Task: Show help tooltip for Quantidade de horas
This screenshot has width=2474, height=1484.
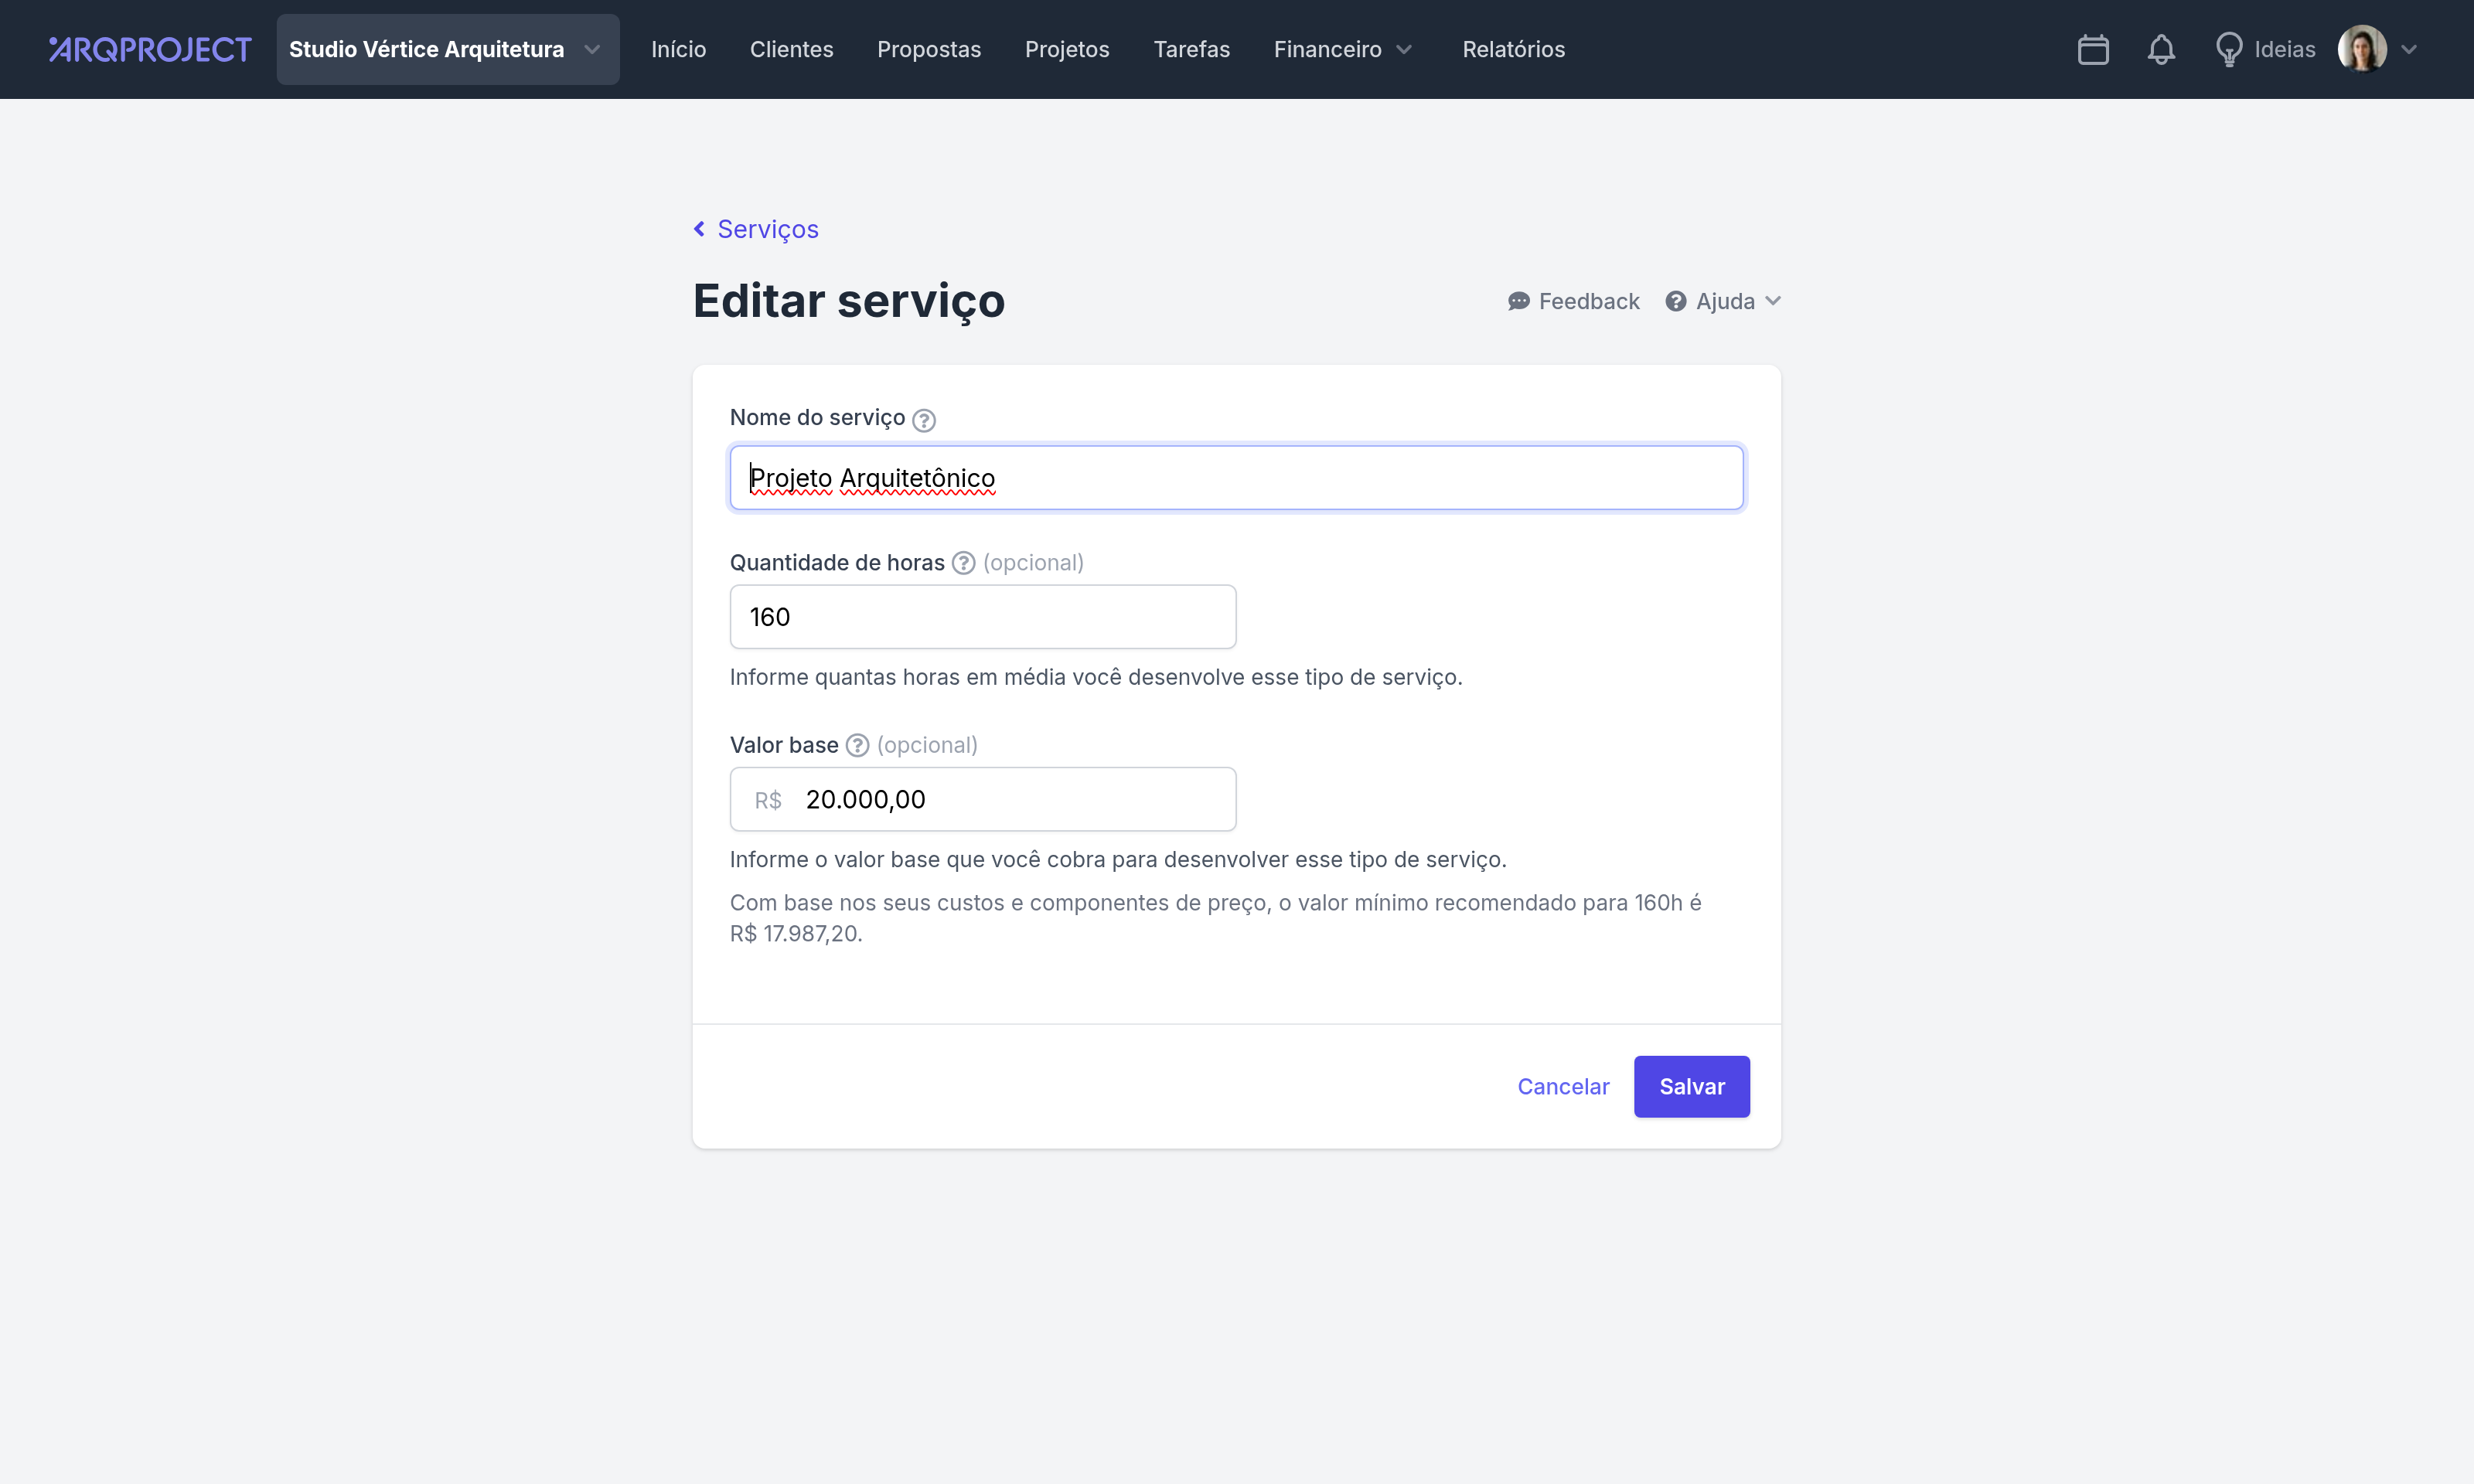Action: 963,563
